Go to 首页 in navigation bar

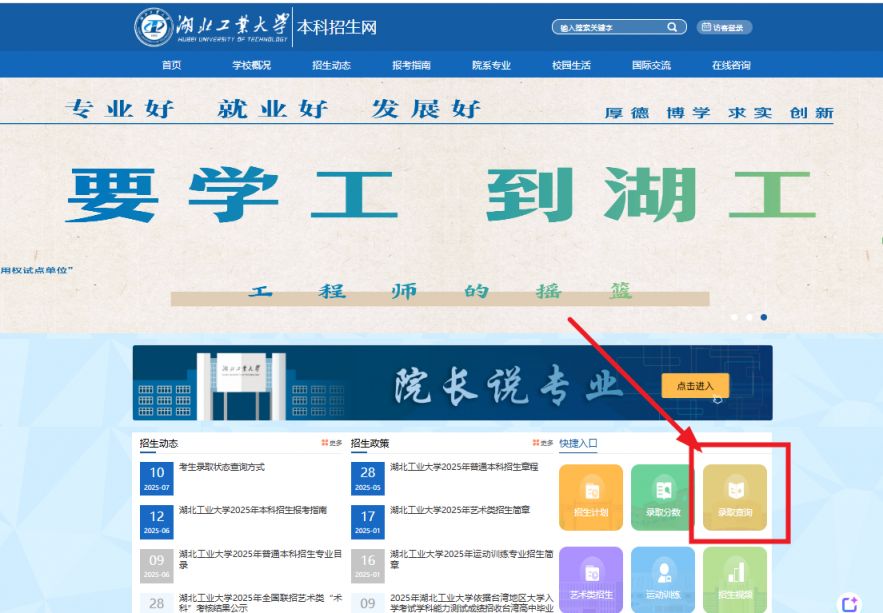171,65
